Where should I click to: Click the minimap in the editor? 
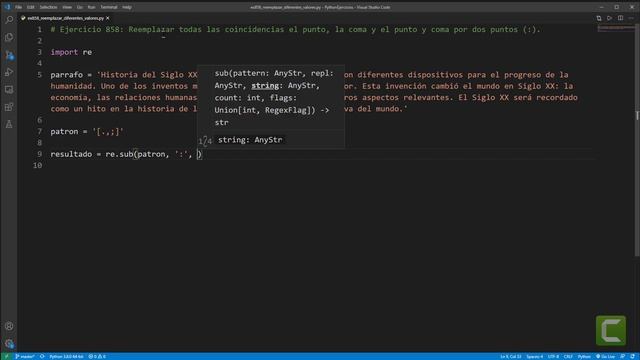(616, 29)
